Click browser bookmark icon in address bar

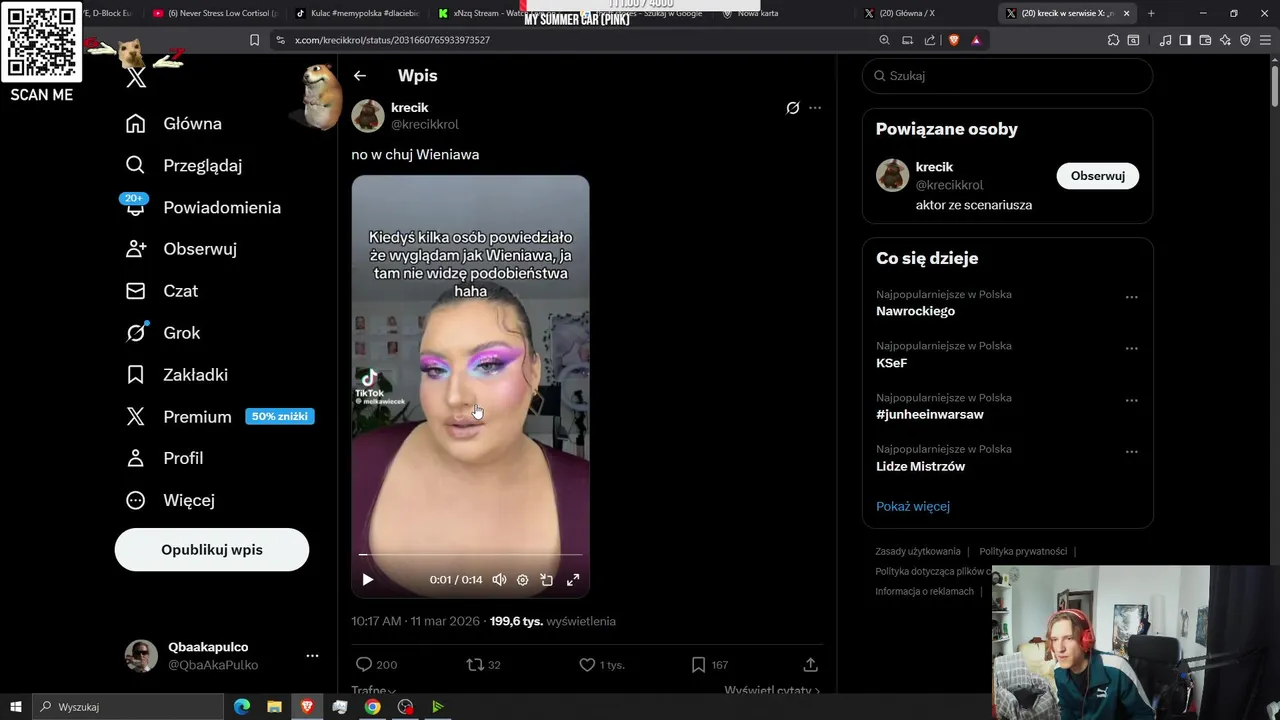click(255, 40)
